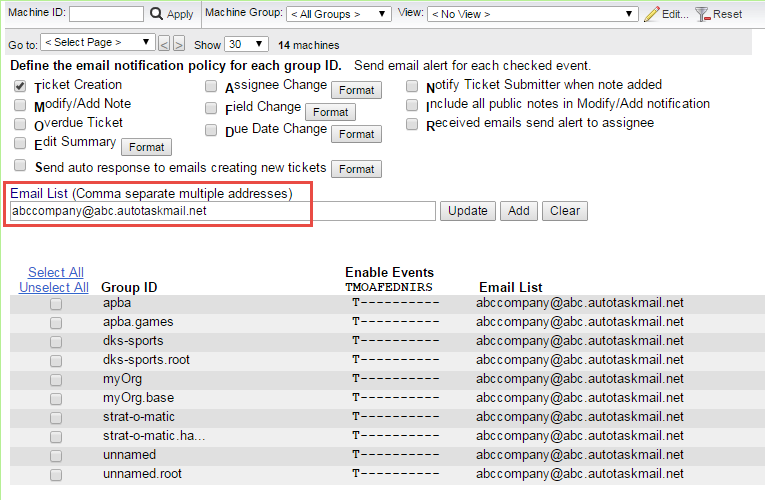Click into the Email List text field
The image size is (765, 500).
(222, 211)
